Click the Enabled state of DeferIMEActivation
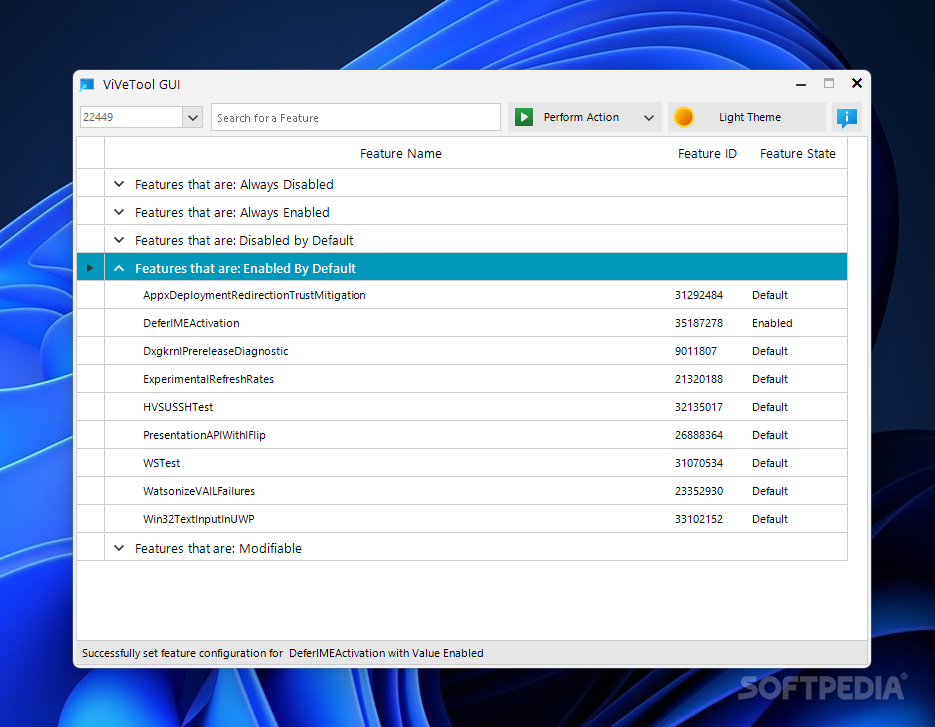This screenshot has height=727, width=935. coord(772,323)
